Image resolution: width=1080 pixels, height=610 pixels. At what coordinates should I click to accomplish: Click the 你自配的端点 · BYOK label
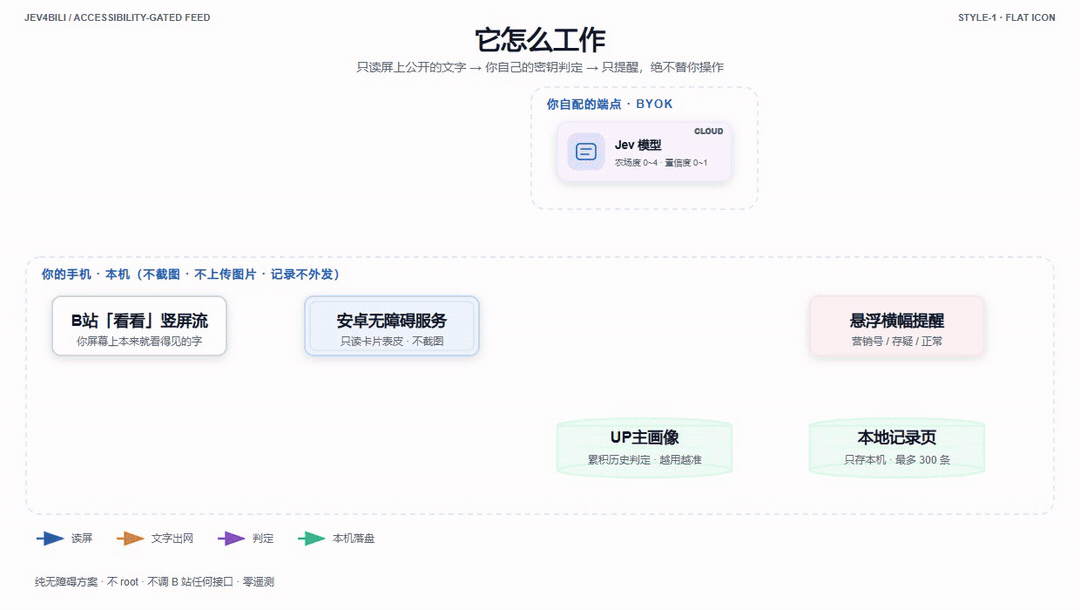click(610, 104)
